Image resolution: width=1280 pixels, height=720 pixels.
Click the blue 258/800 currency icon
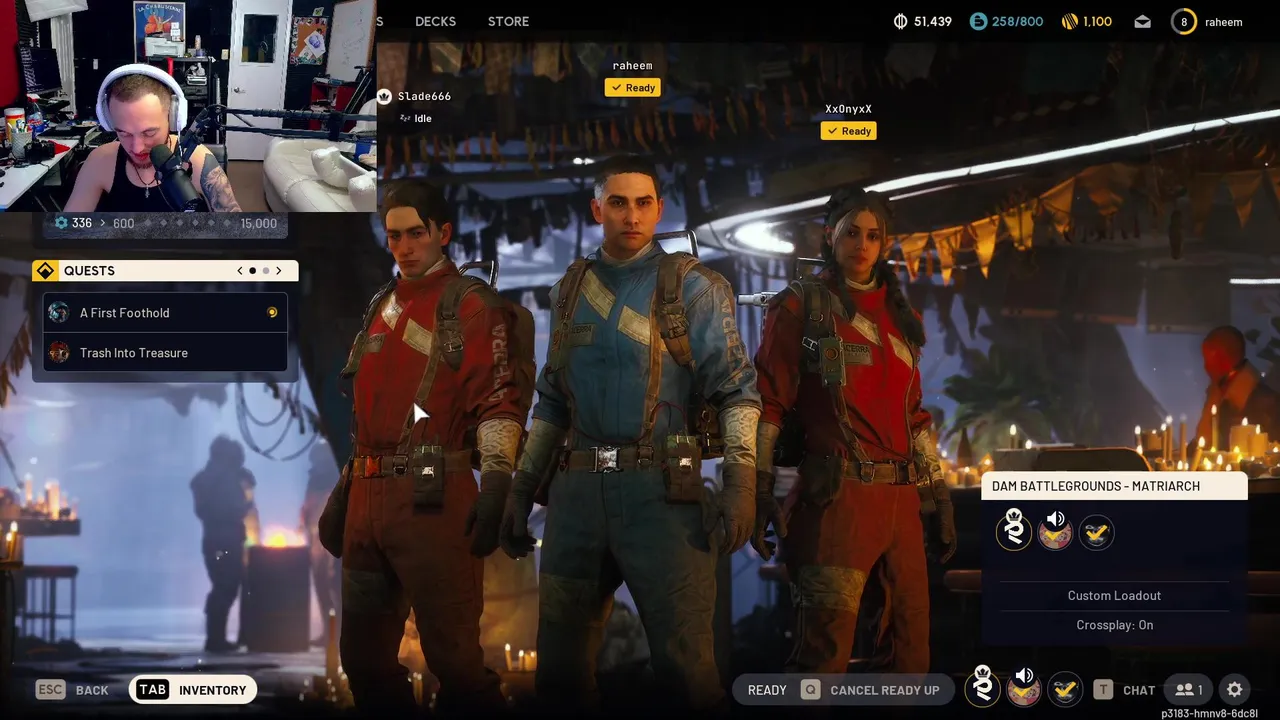coord(978,21)
